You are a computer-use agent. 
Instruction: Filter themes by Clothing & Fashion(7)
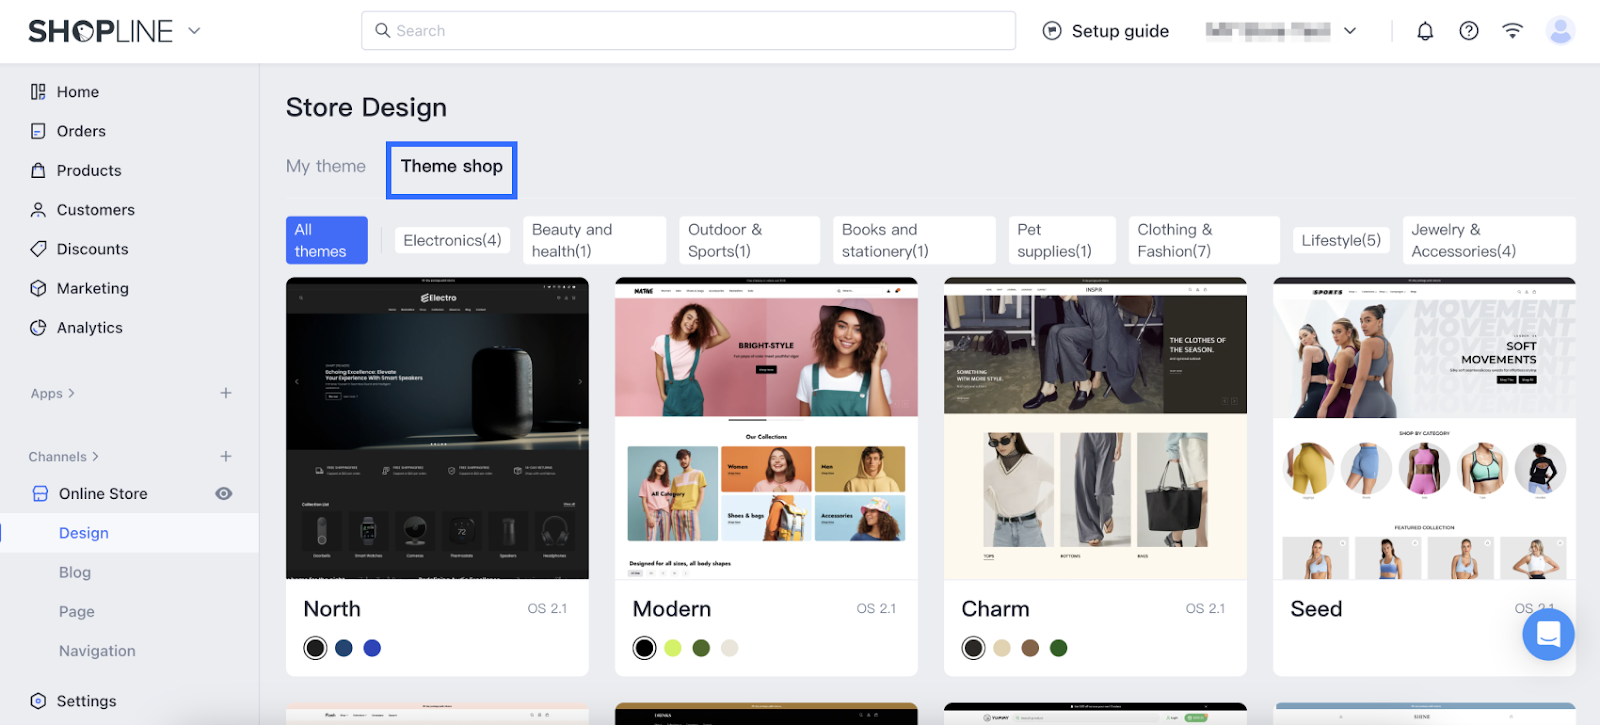coord(1204,240)
